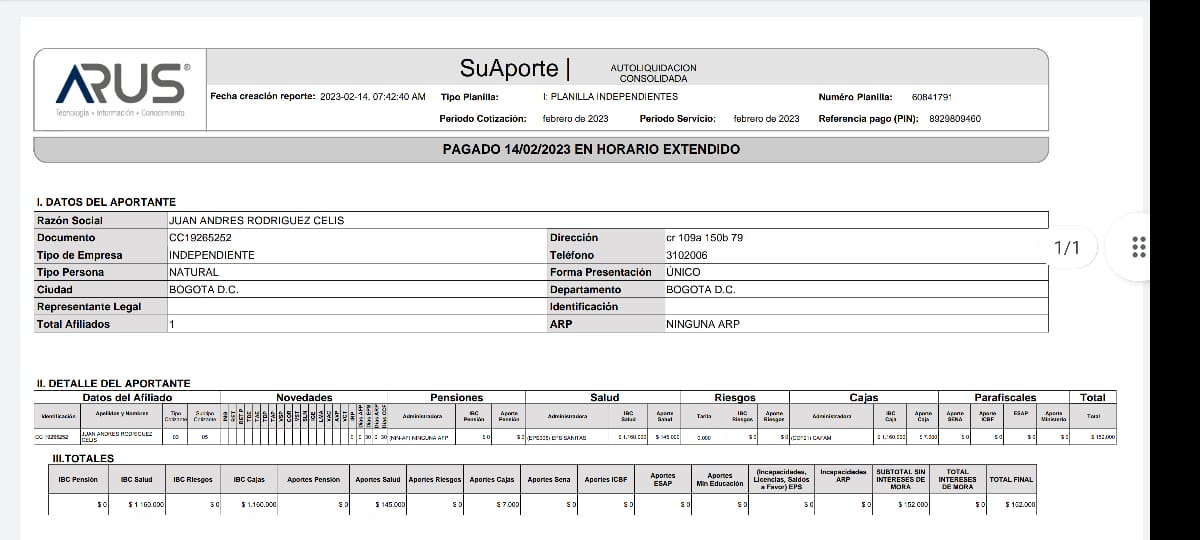Click the Cajas column header
This screenshot has width=1200, height=540.
pos(863,398)
